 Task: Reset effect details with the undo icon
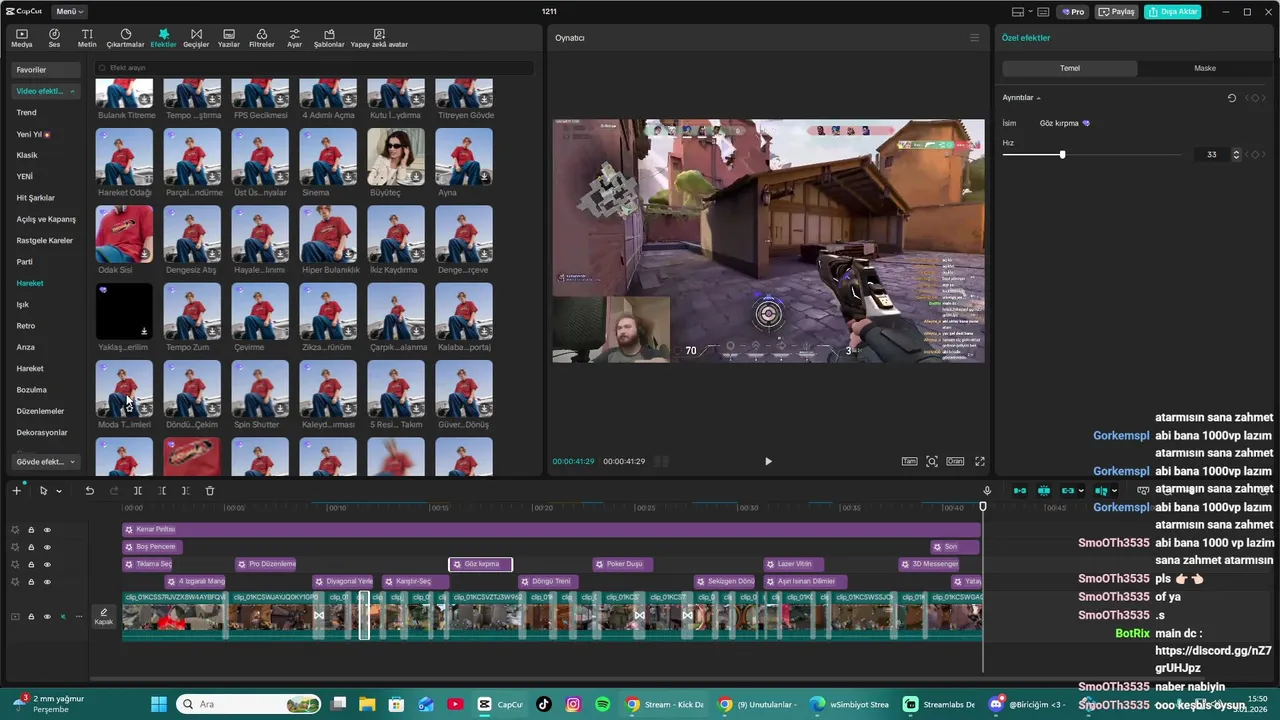[x=1232, y=98]
